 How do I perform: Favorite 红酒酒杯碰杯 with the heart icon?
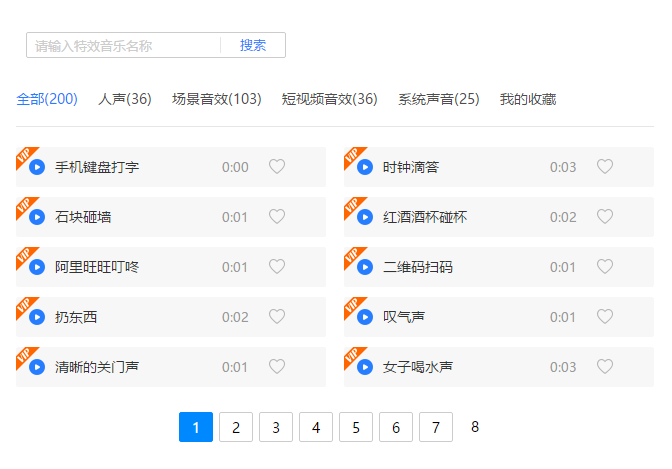tap(605, 216)
